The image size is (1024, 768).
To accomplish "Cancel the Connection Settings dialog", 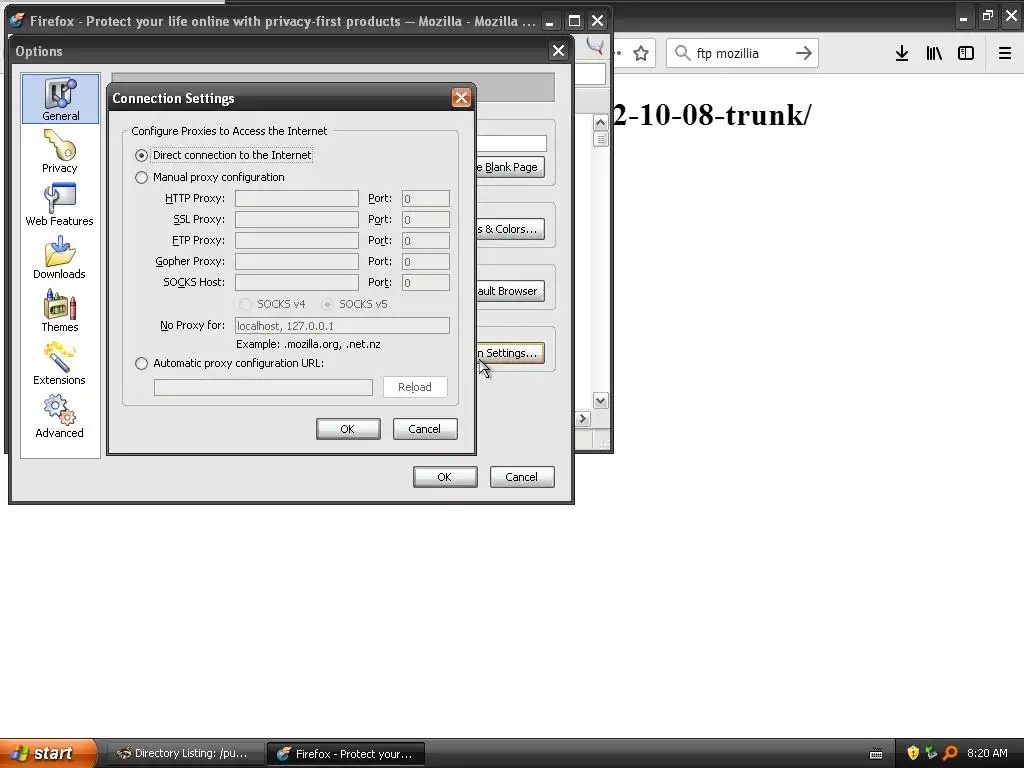I will [425, 429].
